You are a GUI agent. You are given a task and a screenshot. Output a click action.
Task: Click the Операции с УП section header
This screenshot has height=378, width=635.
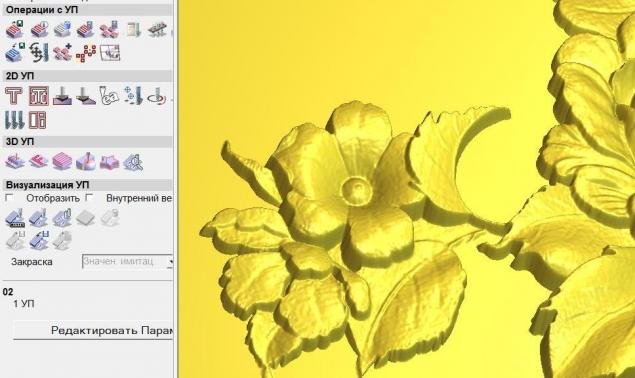88,9
